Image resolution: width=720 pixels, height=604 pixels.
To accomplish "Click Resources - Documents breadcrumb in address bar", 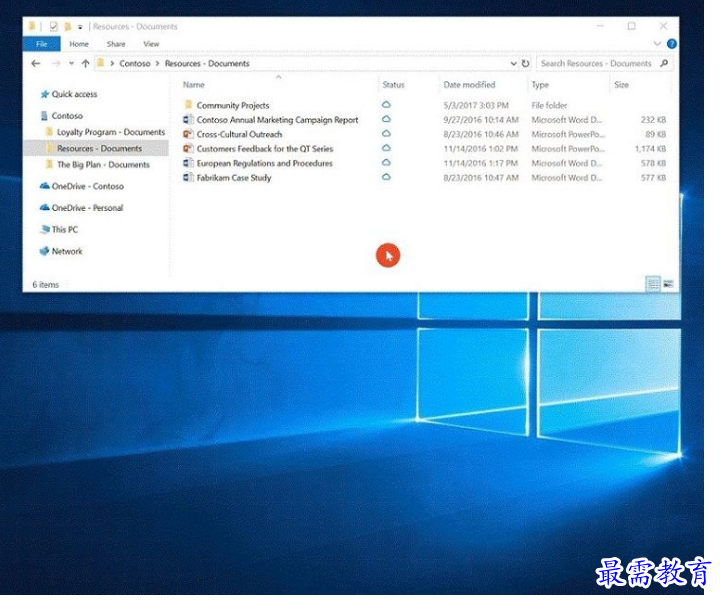I will (x=207, y=64).
